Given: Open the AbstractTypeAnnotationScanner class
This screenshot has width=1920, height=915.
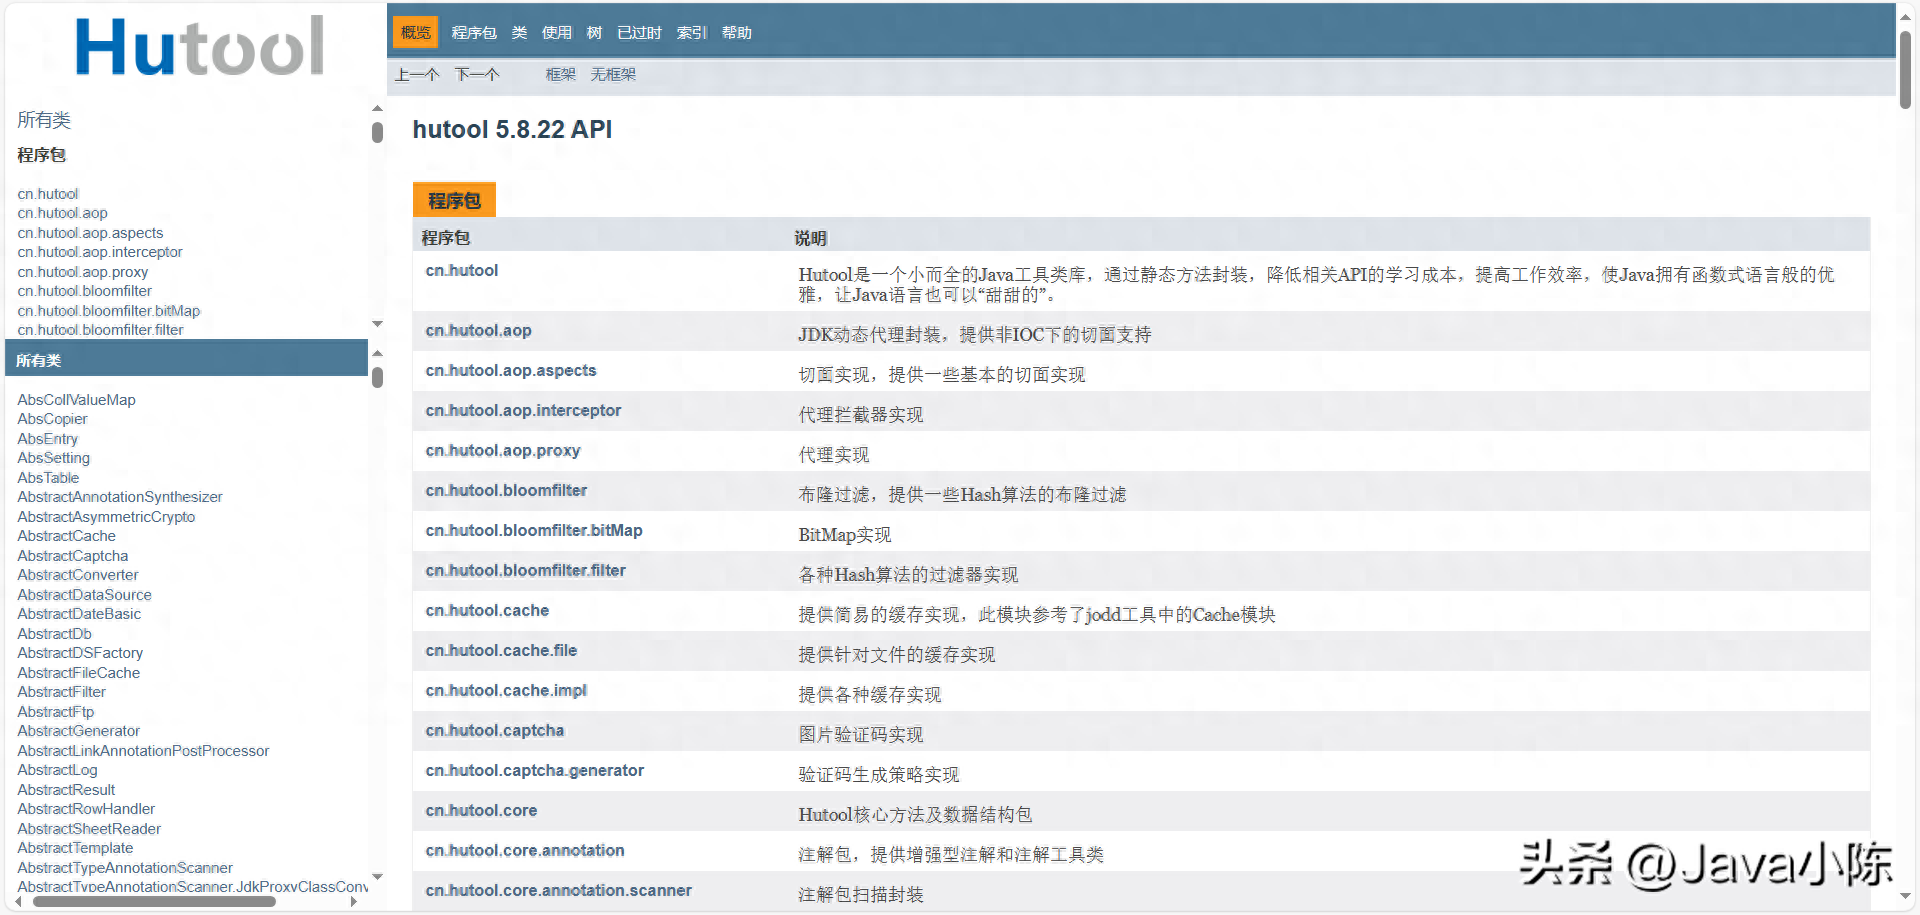Looking at the screenshot, I should tap(125, 868).
